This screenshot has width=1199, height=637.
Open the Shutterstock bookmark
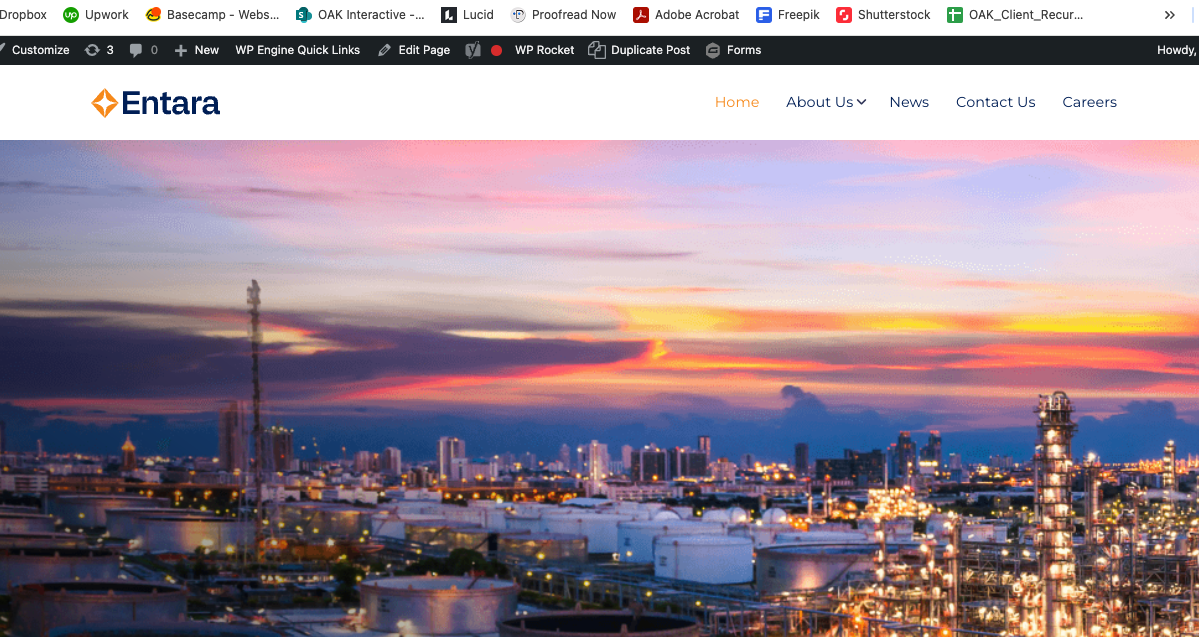pyautogui.click(x=882, y=14)
